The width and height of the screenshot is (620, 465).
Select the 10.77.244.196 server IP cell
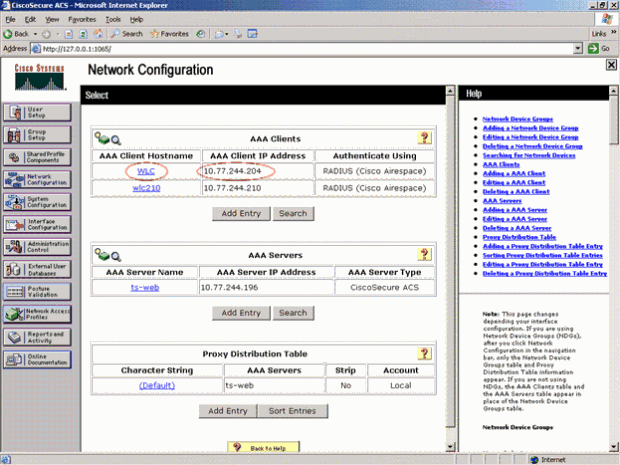tap(266, 287)
